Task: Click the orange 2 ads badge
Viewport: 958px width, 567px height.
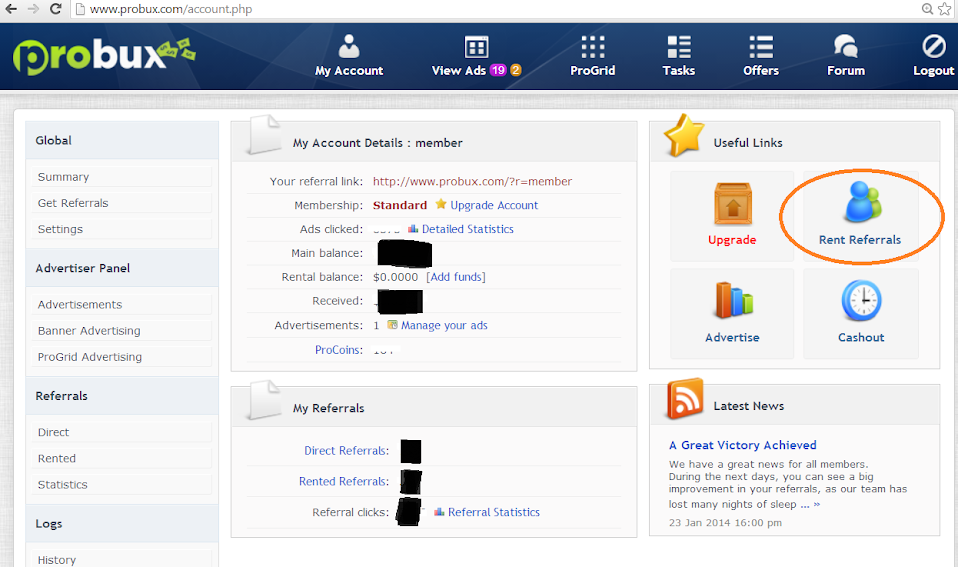Action: coord(516,70)
